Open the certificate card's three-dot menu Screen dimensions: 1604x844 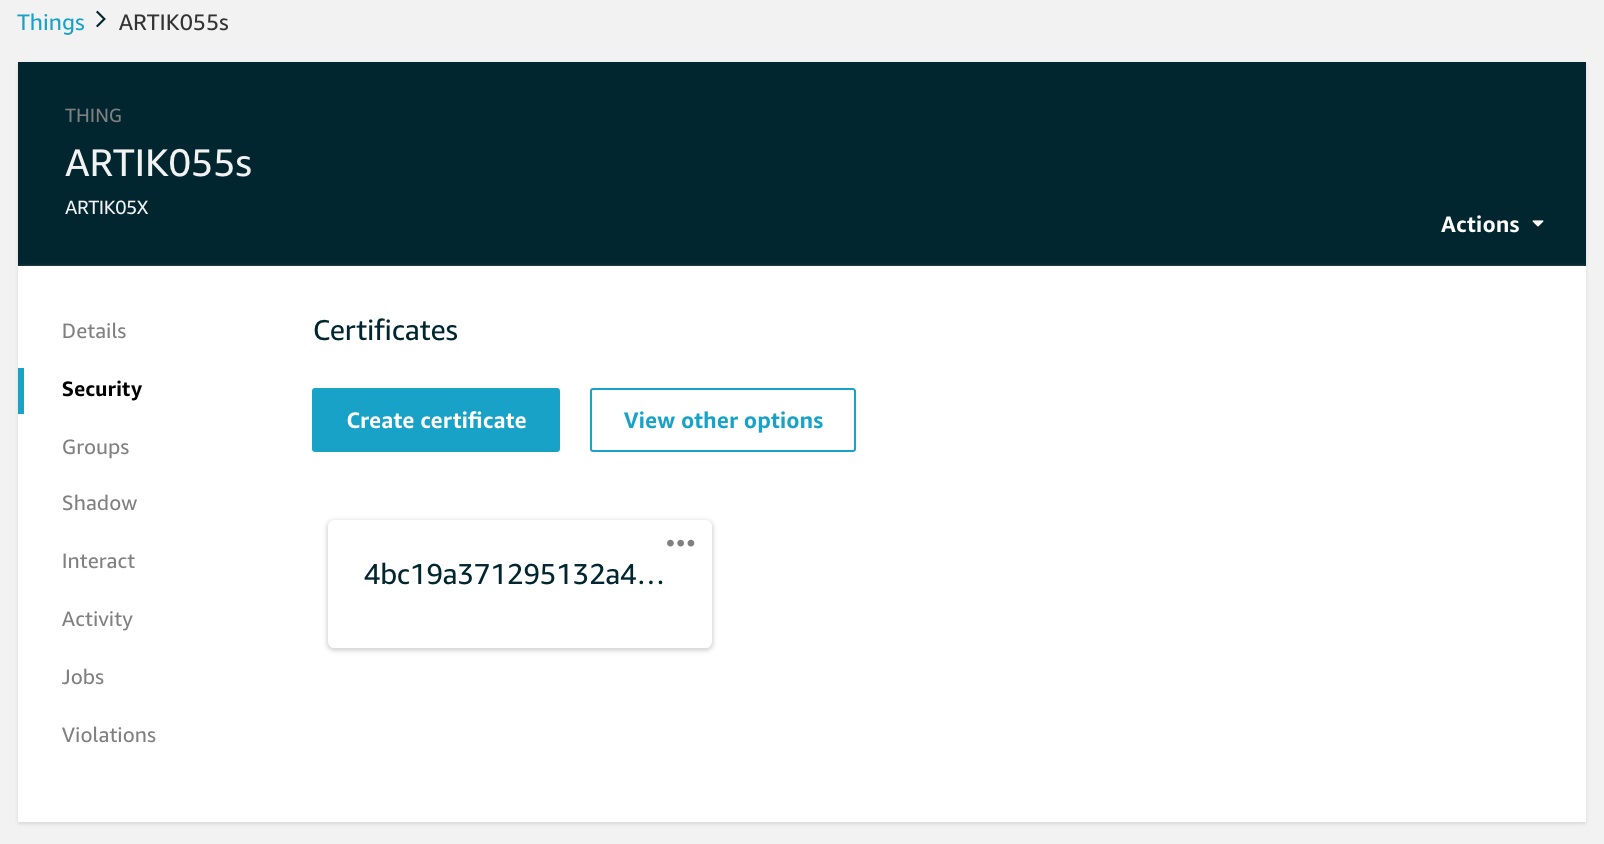point(680,543)
